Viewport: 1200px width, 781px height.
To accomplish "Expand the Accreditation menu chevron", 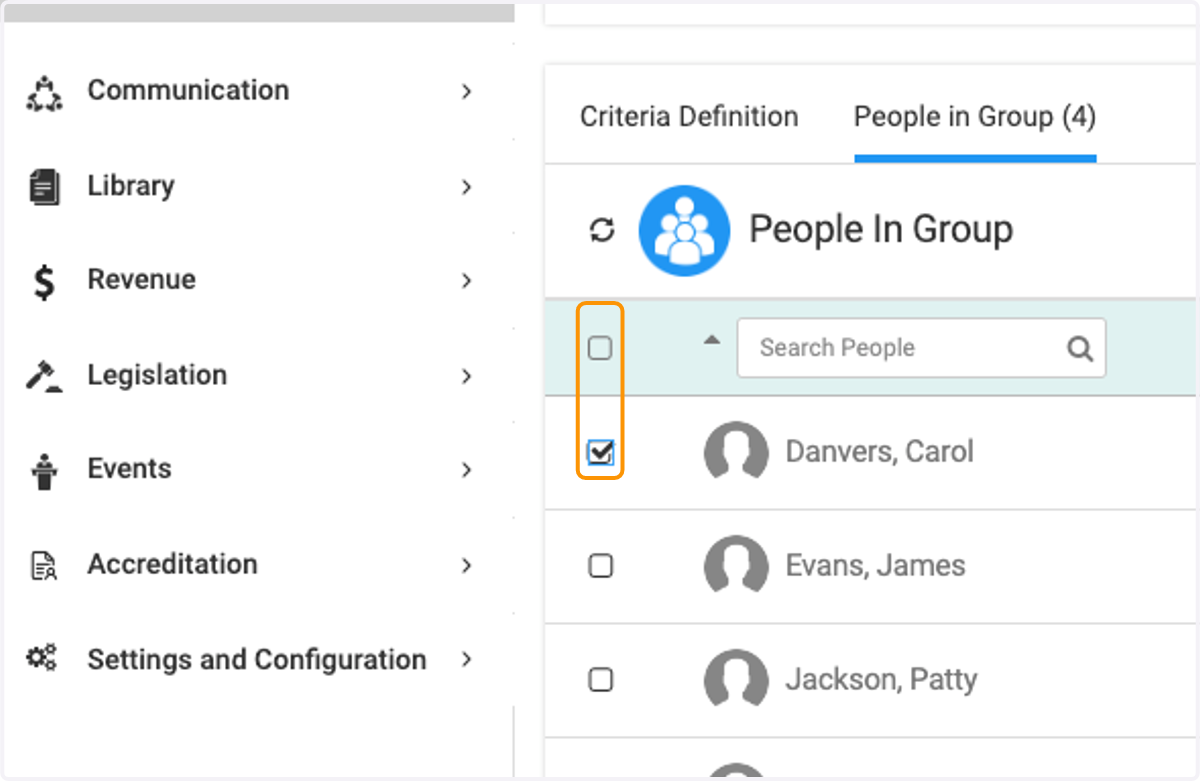I will pos(466,565).
